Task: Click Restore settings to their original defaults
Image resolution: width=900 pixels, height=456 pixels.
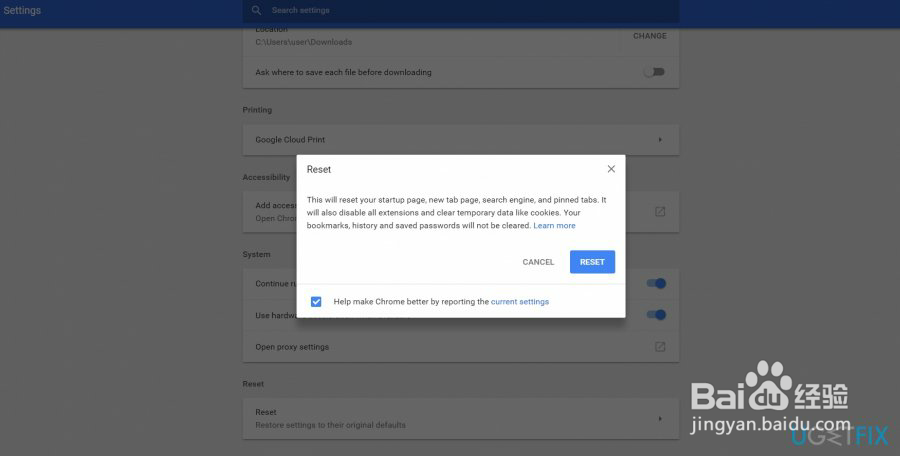Action: [330, 425]
